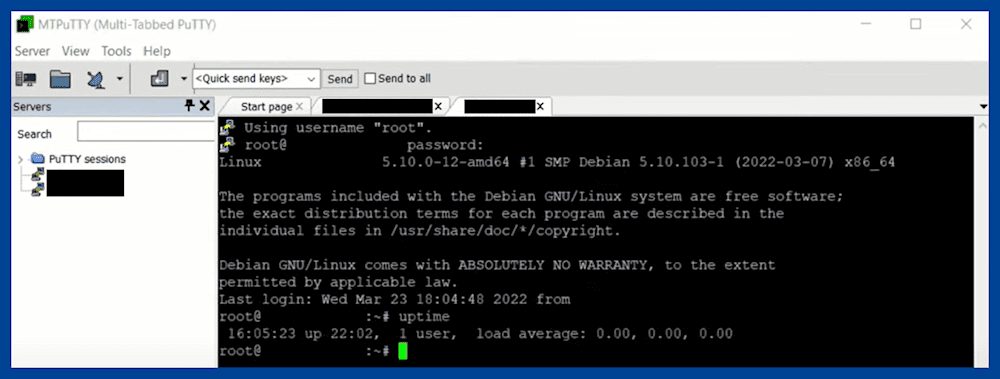This screenshot has height=379, width=1000.
Task: Click the 'password:' prompt text
Action: 445,145
